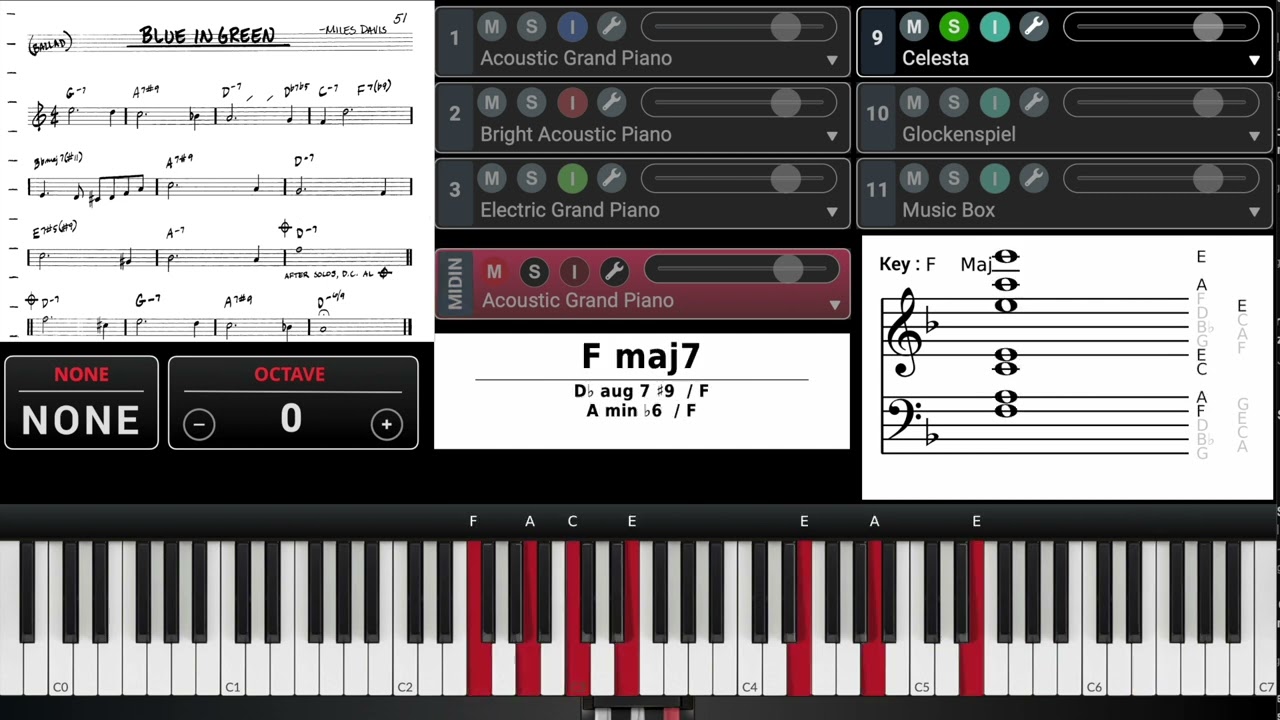Screen dimensions: 1280x720
Task: Click the staff notation display
Action: tap(1066, 367)
